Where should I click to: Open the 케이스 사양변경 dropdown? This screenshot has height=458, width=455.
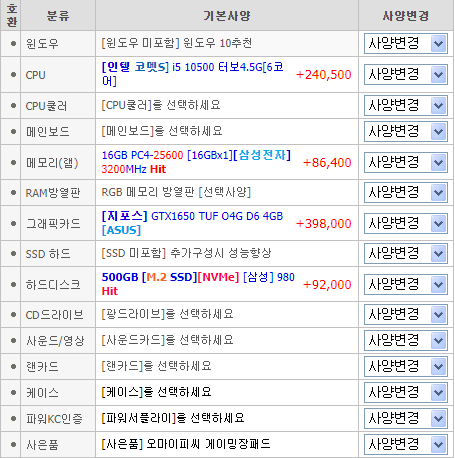click(x=405, y=392)
